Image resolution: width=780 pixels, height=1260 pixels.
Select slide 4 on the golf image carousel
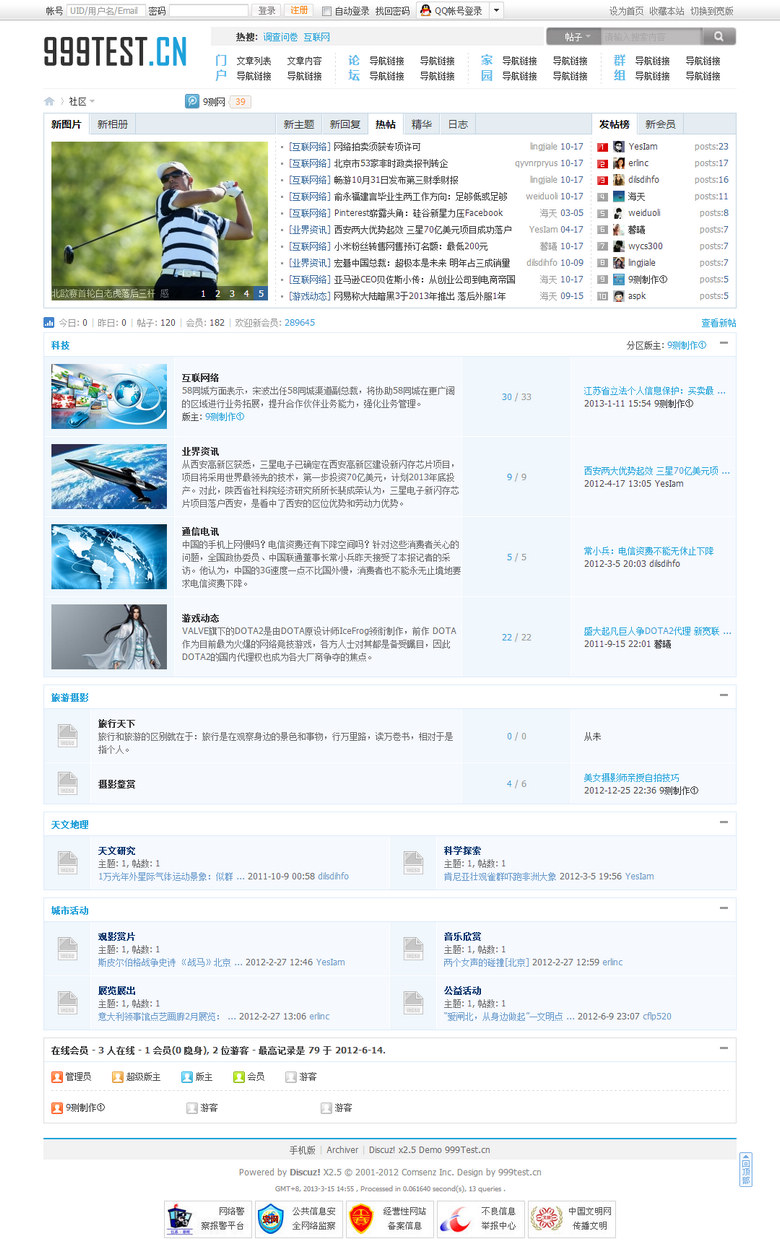click(246, 293)
